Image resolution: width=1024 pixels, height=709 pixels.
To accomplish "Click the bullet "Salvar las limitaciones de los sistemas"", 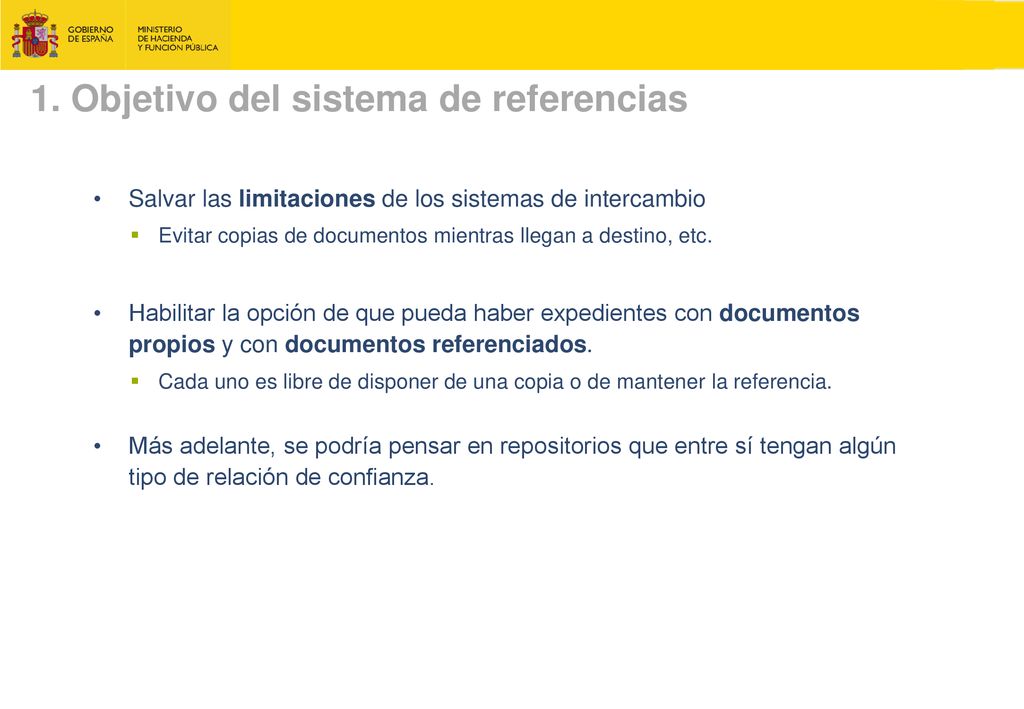I will (x=417, y=198).
